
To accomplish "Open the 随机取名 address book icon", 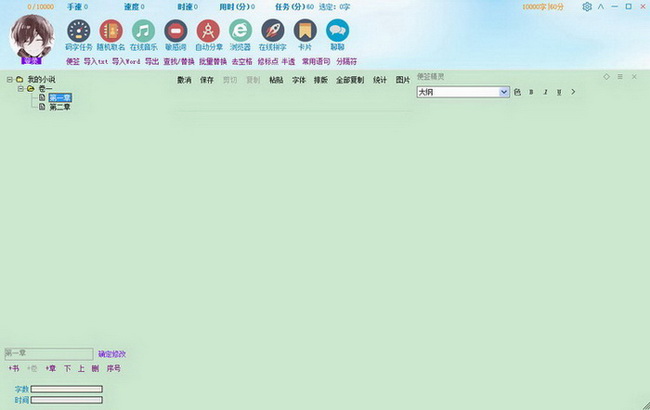I will click(111, 31).
